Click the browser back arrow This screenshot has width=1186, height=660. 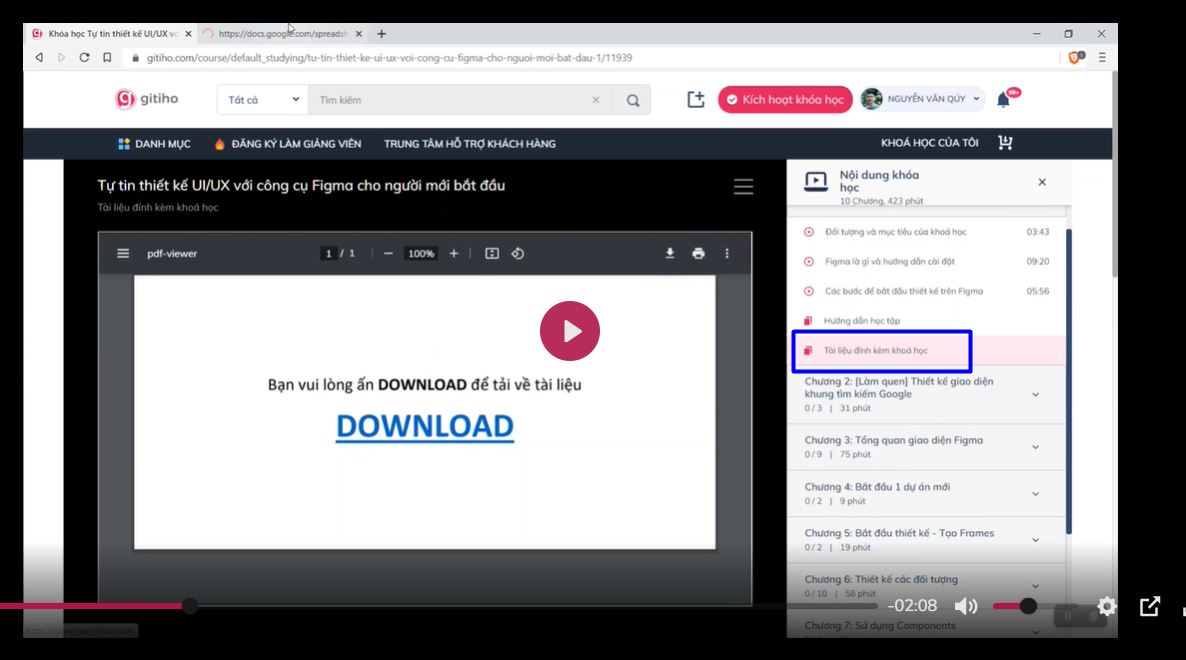(x=39, y=57)
